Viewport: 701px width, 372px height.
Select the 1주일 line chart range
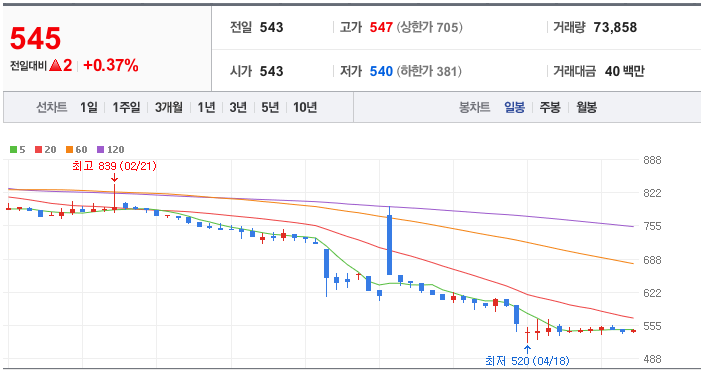click(126, 107)
